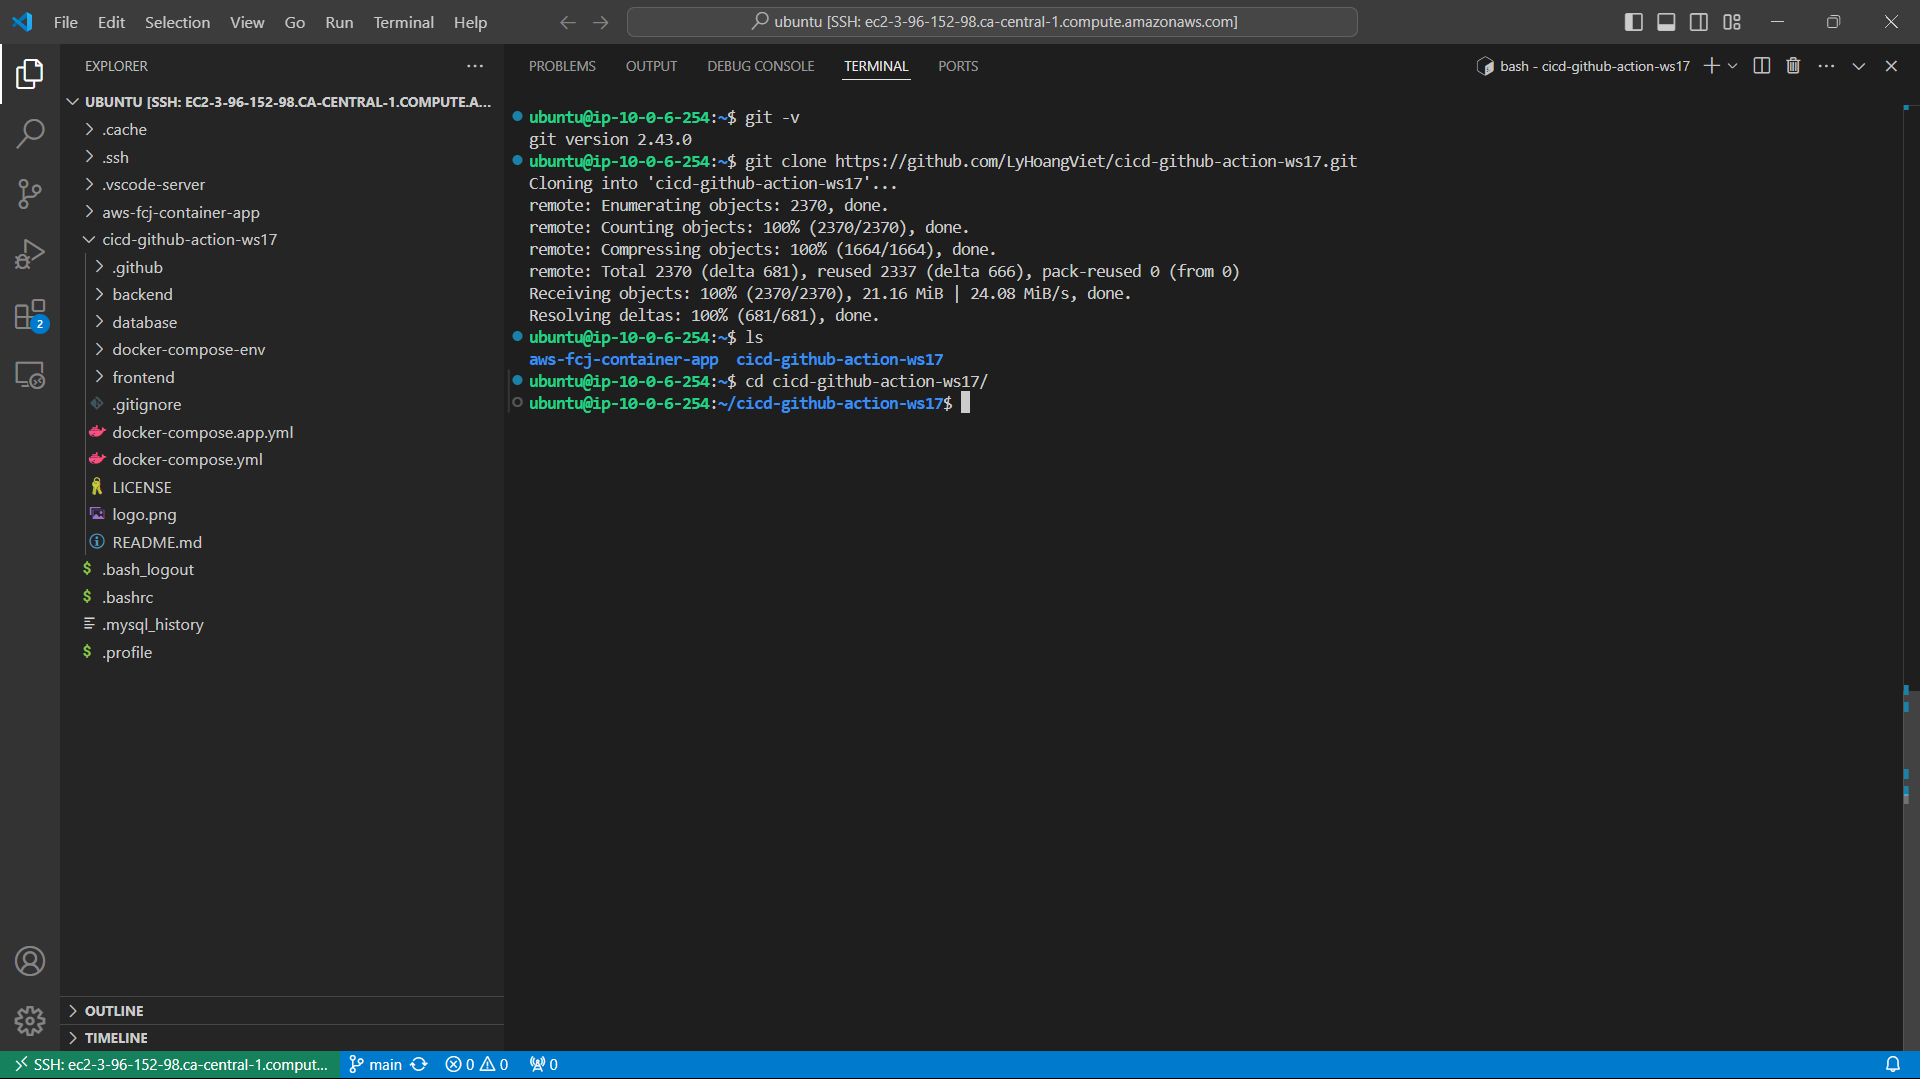
Task: Toggle the primary side bar
Action: (1634, 22)
